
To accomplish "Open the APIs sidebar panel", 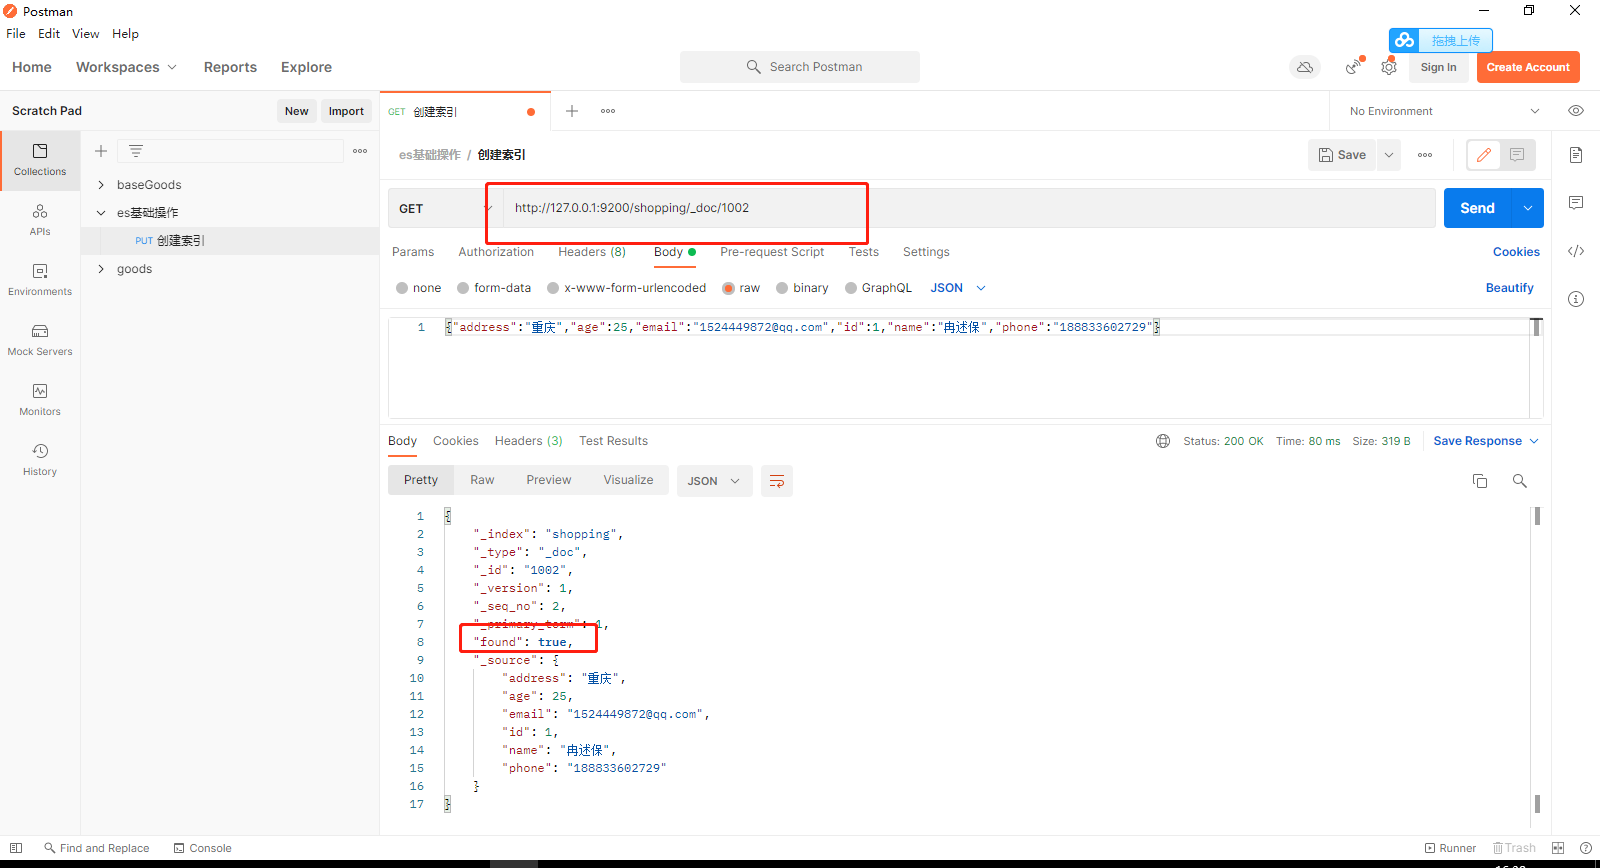I will point(40,220).
